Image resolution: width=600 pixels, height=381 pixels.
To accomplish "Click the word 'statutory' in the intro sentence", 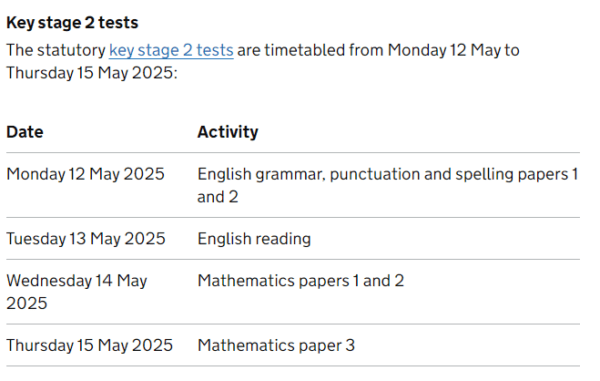I will coord(71,50).
